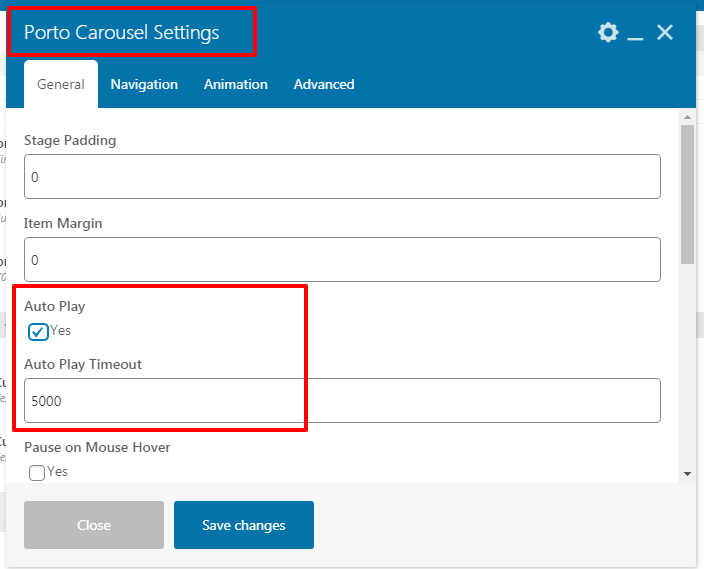The width and height of the screenshot is (704, 569).
Task: Focus the Item Margin text field
Action: (342, 260)
